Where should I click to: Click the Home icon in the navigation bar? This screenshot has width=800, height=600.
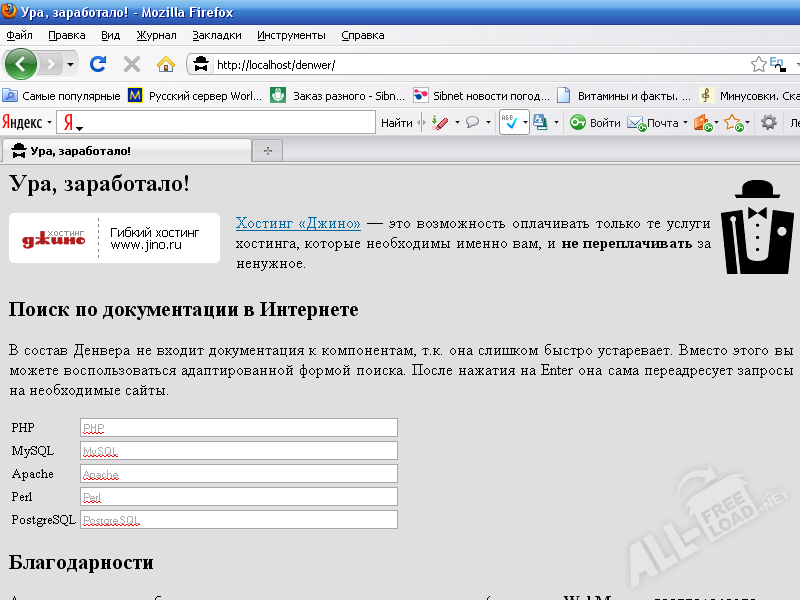[x=166, y=64]
